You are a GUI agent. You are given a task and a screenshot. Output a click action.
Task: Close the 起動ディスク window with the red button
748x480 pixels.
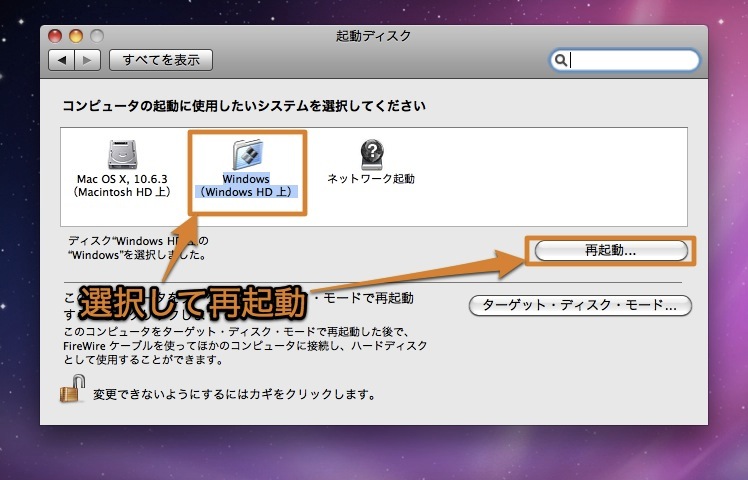55,36
